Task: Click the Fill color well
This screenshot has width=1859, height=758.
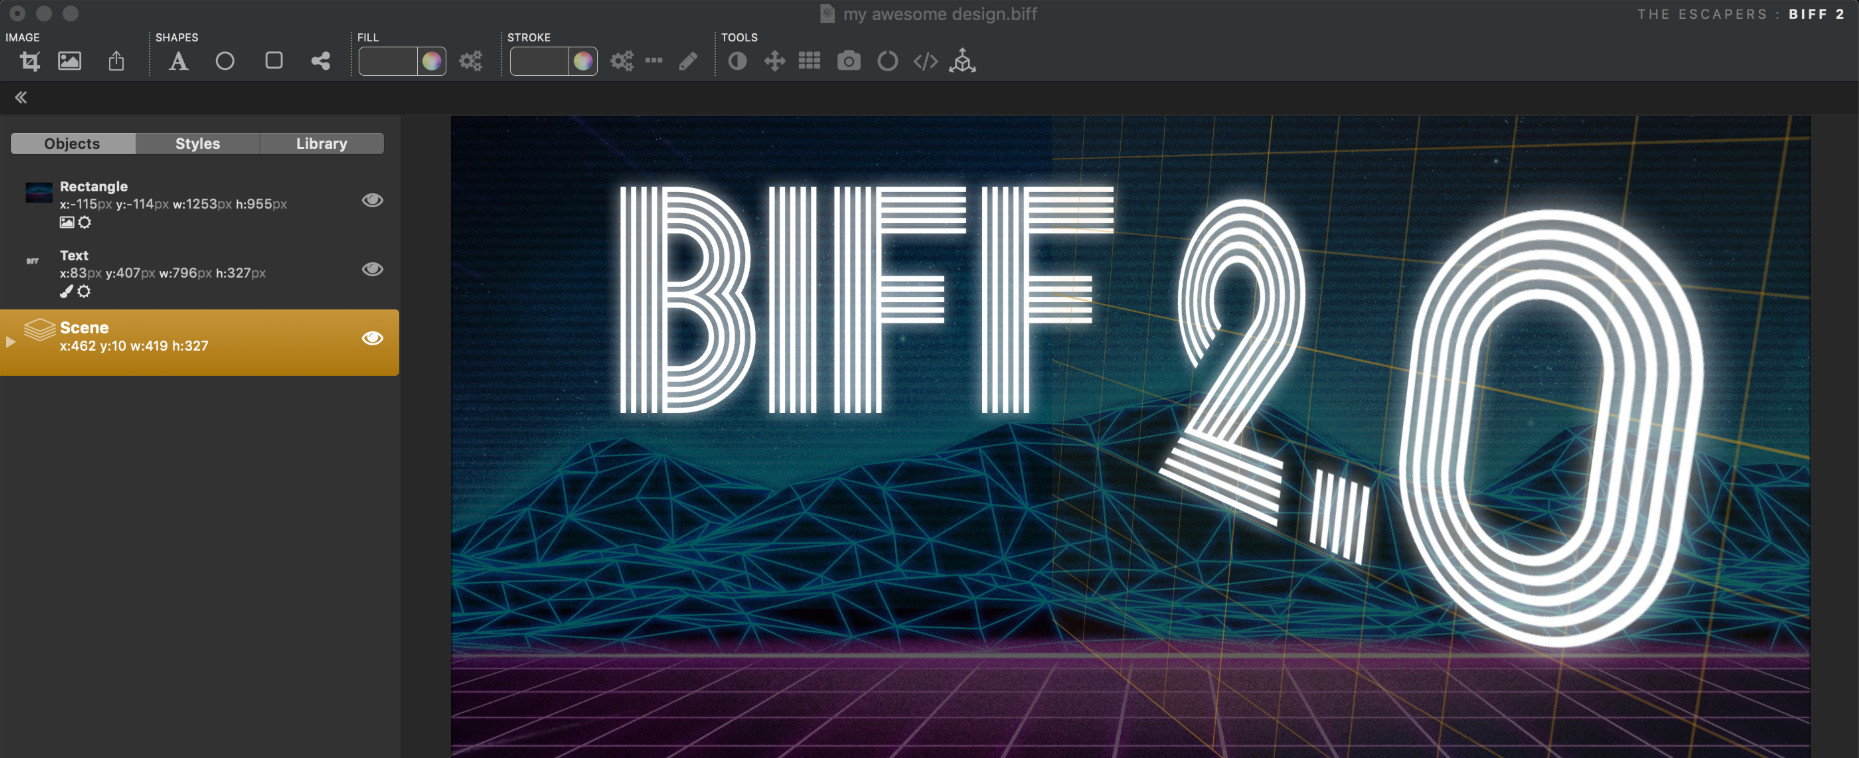Action: pos(388,61)
